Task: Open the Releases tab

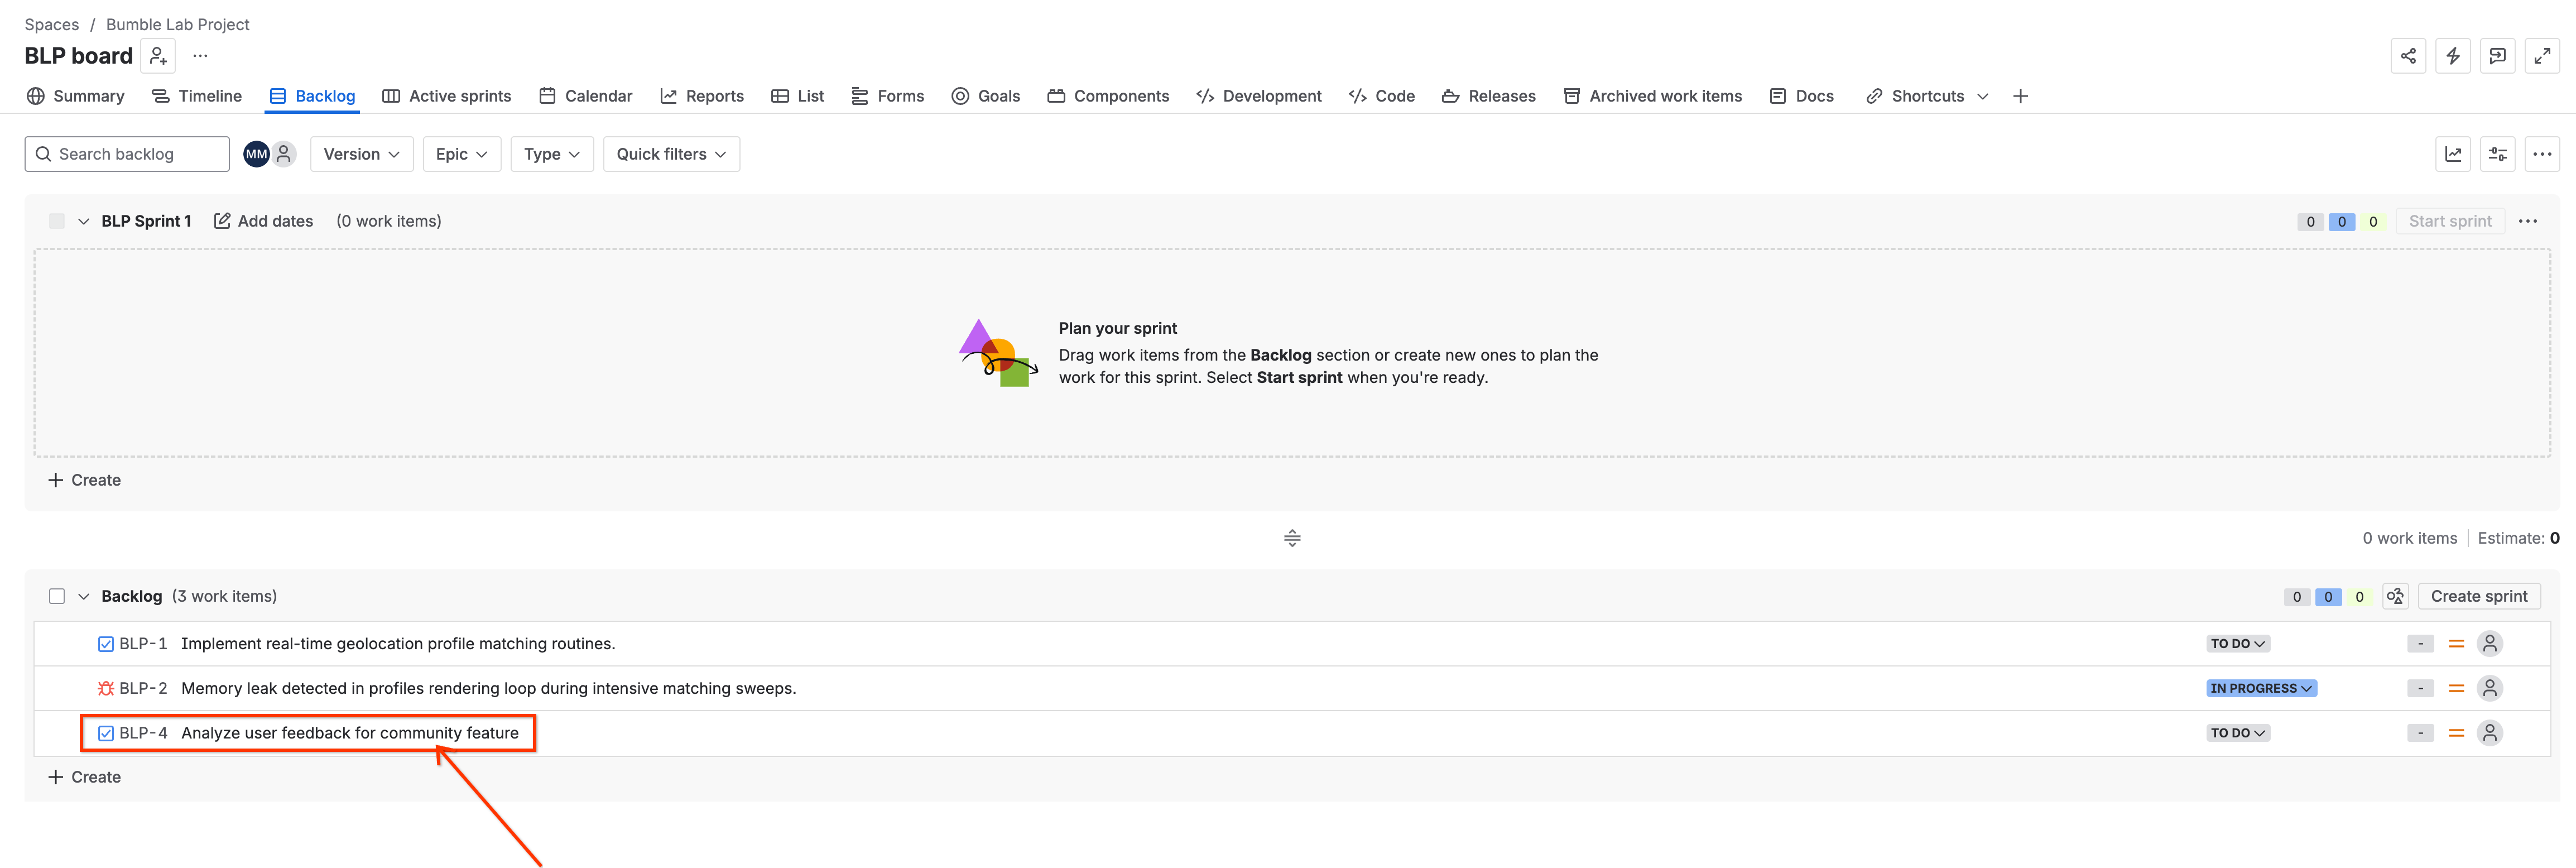Action: tap(1488, 96)
